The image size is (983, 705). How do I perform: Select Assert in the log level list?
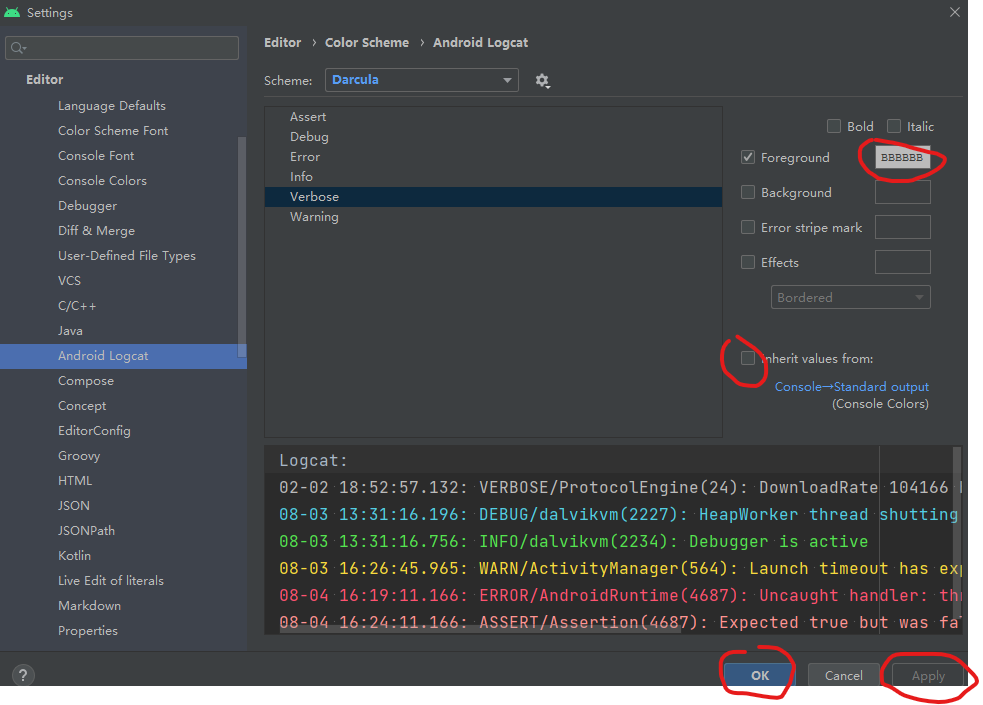point(493,117)
